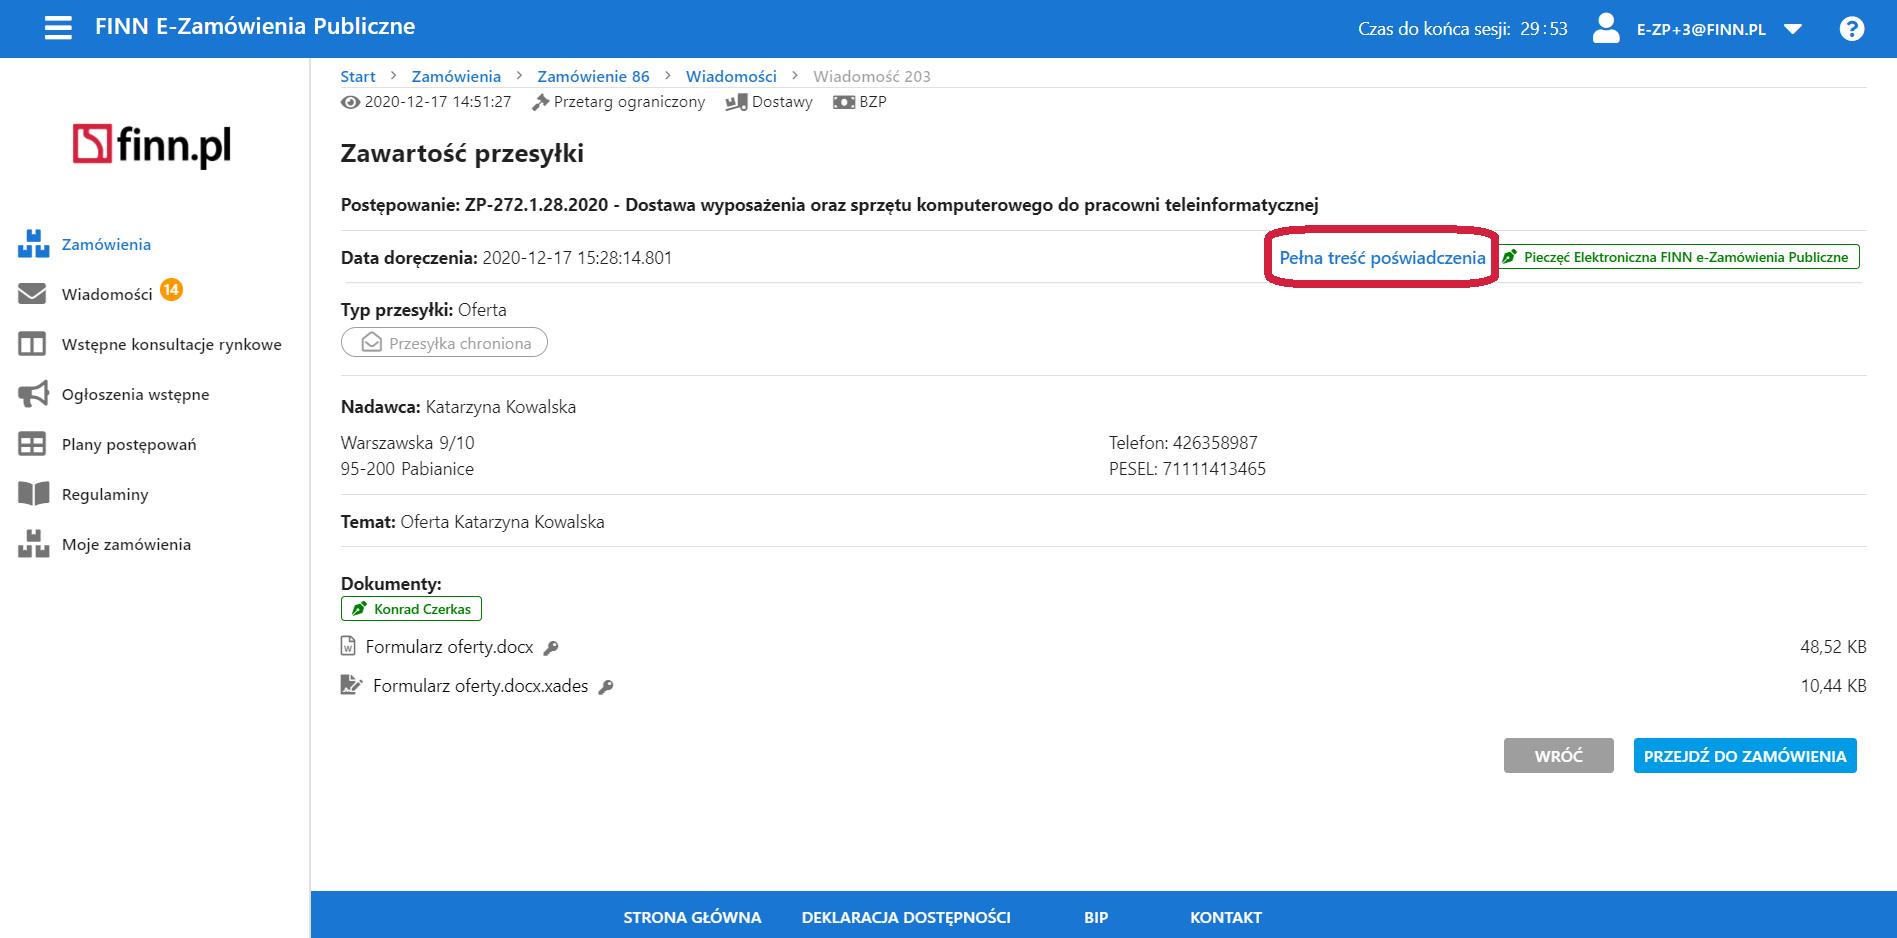Click the Zamówienia sidebar boxes icon
The height and width of the screenshot is (938, 1897).
33,244
